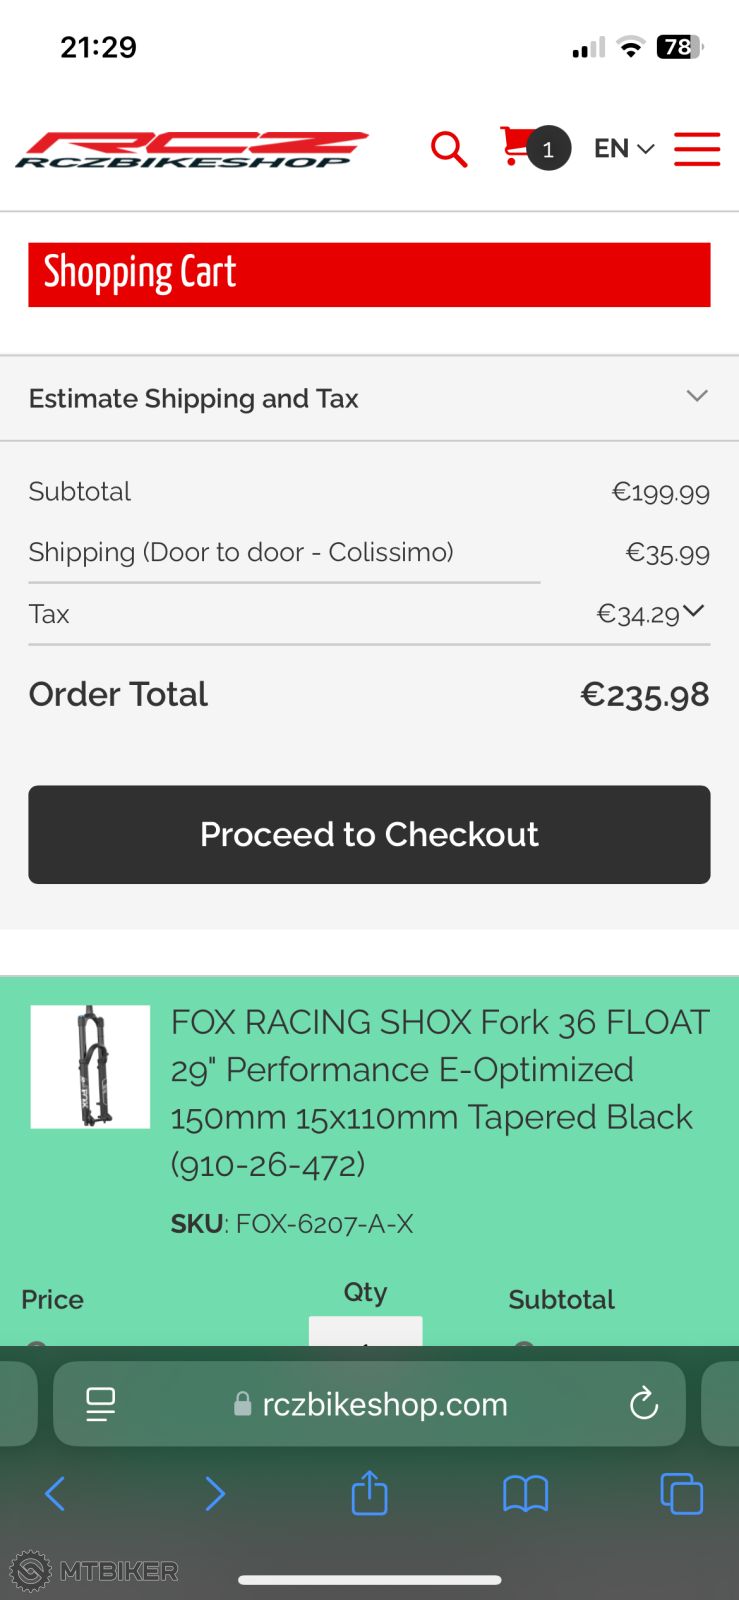Open the Safari share sheet
Viewport: 739px width, 1600px height.
click(369, 1494)
